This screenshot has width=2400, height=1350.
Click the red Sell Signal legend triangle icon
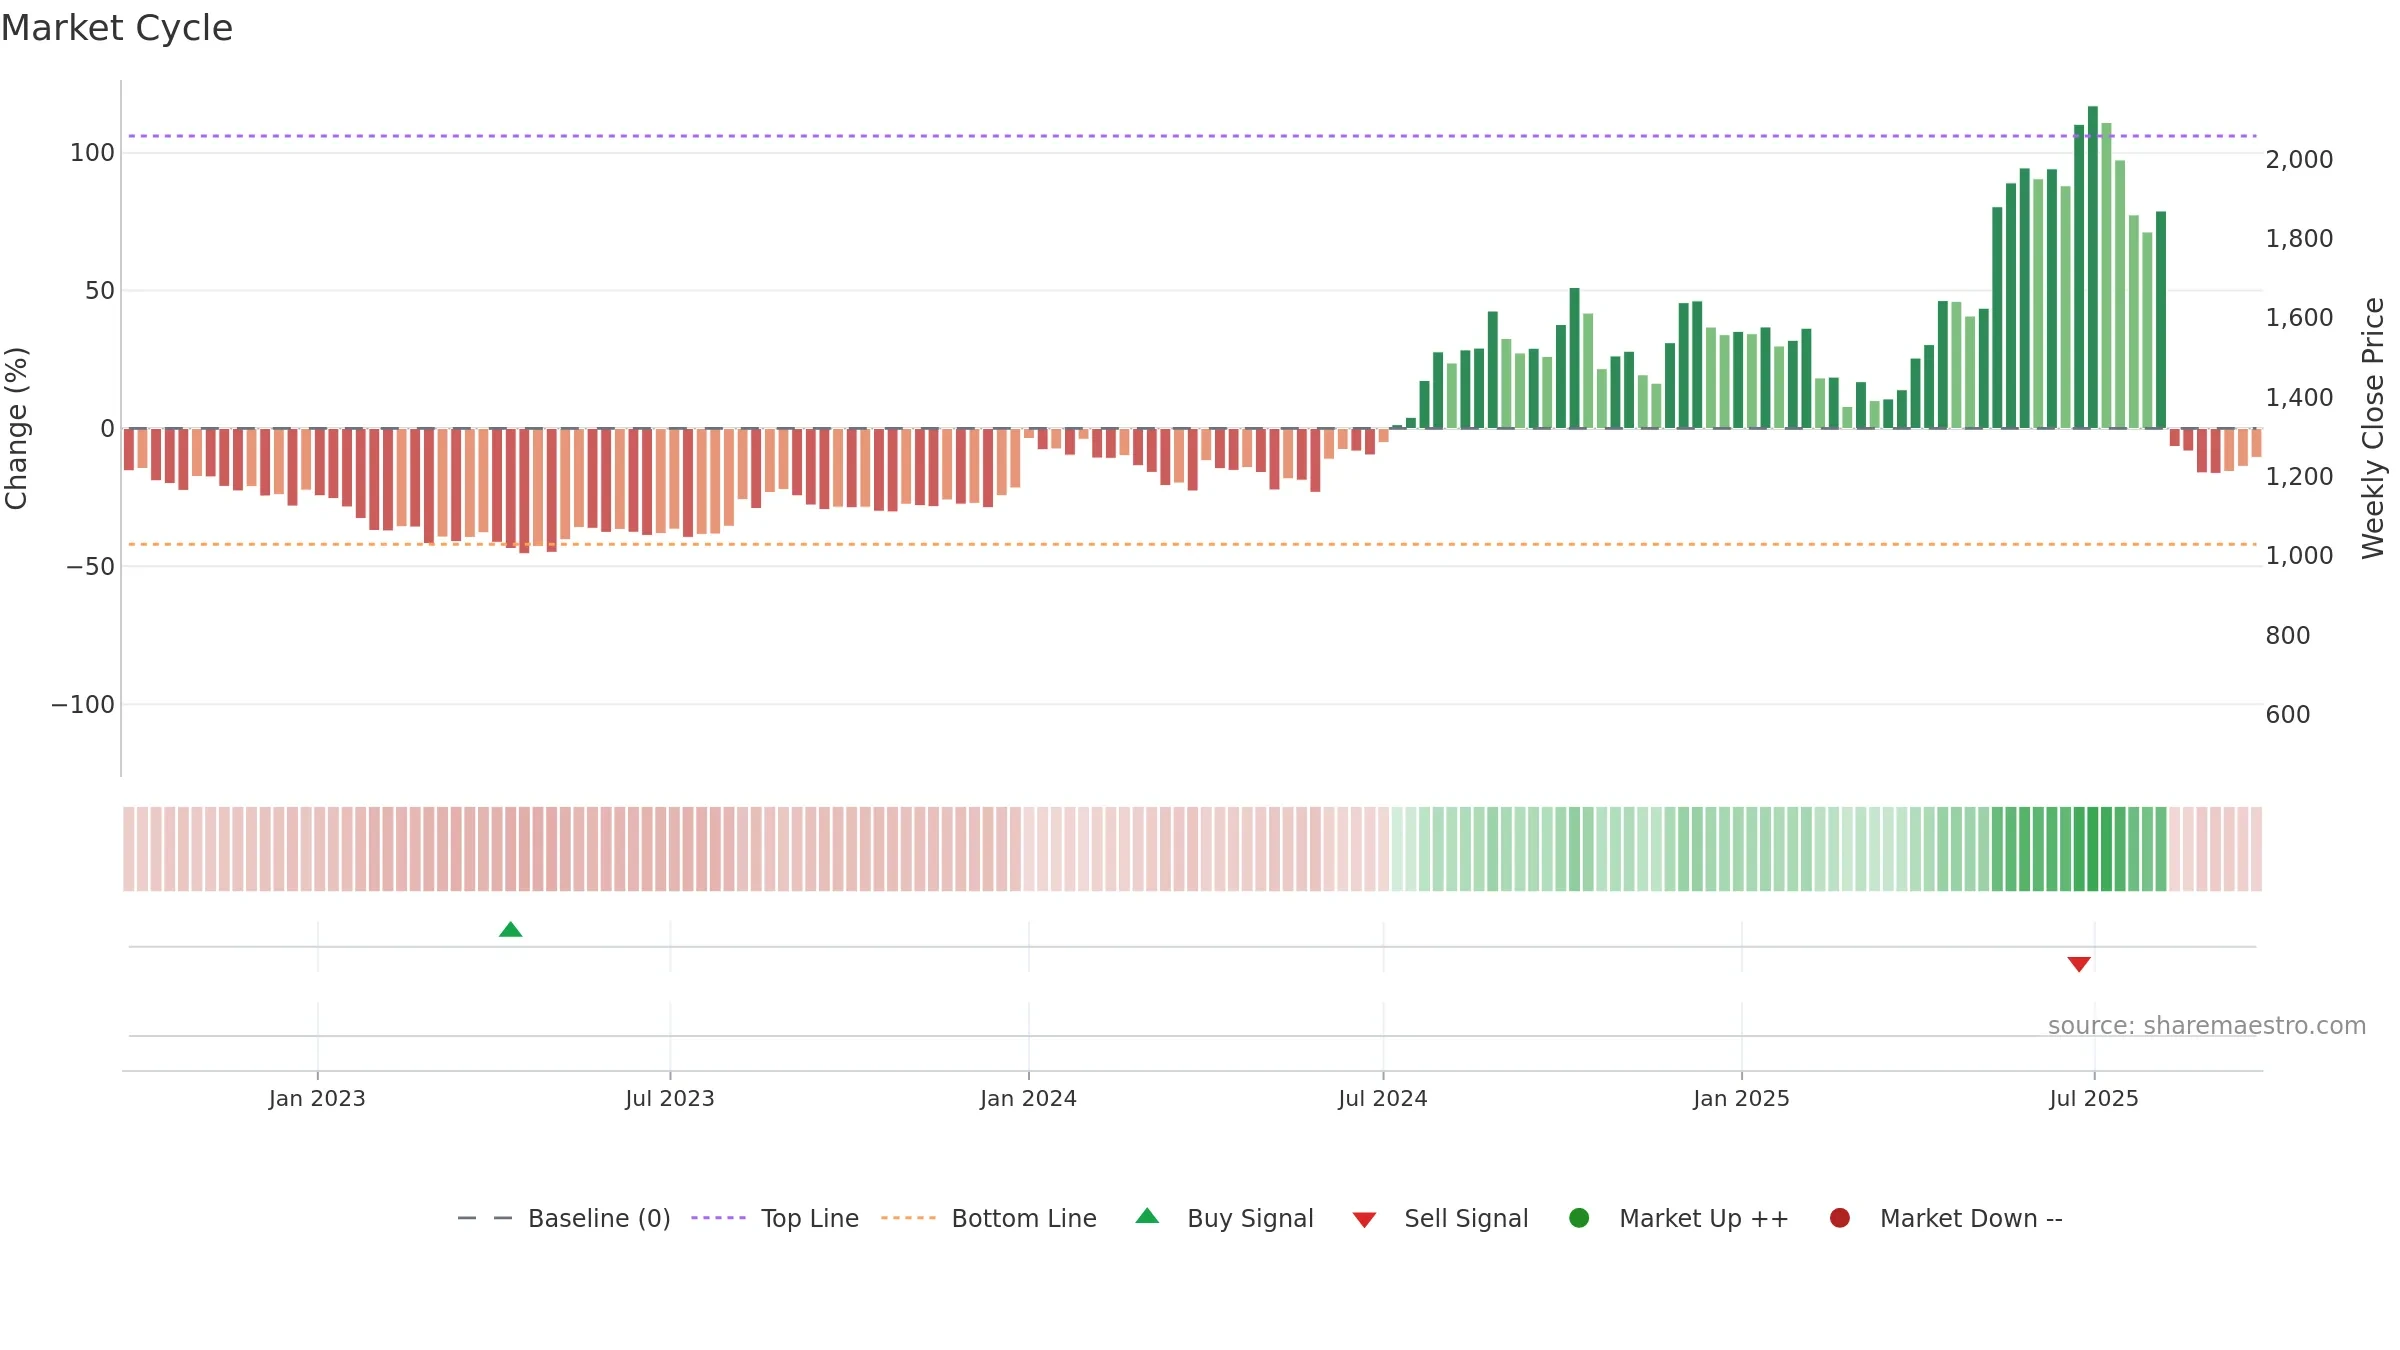coord(1364,1220)
